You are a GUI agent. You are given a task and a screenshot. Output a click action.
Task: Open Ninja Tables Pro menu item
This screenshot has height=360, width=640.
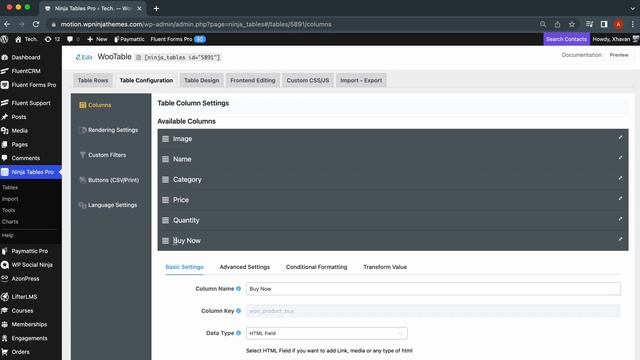click(31, 172)
